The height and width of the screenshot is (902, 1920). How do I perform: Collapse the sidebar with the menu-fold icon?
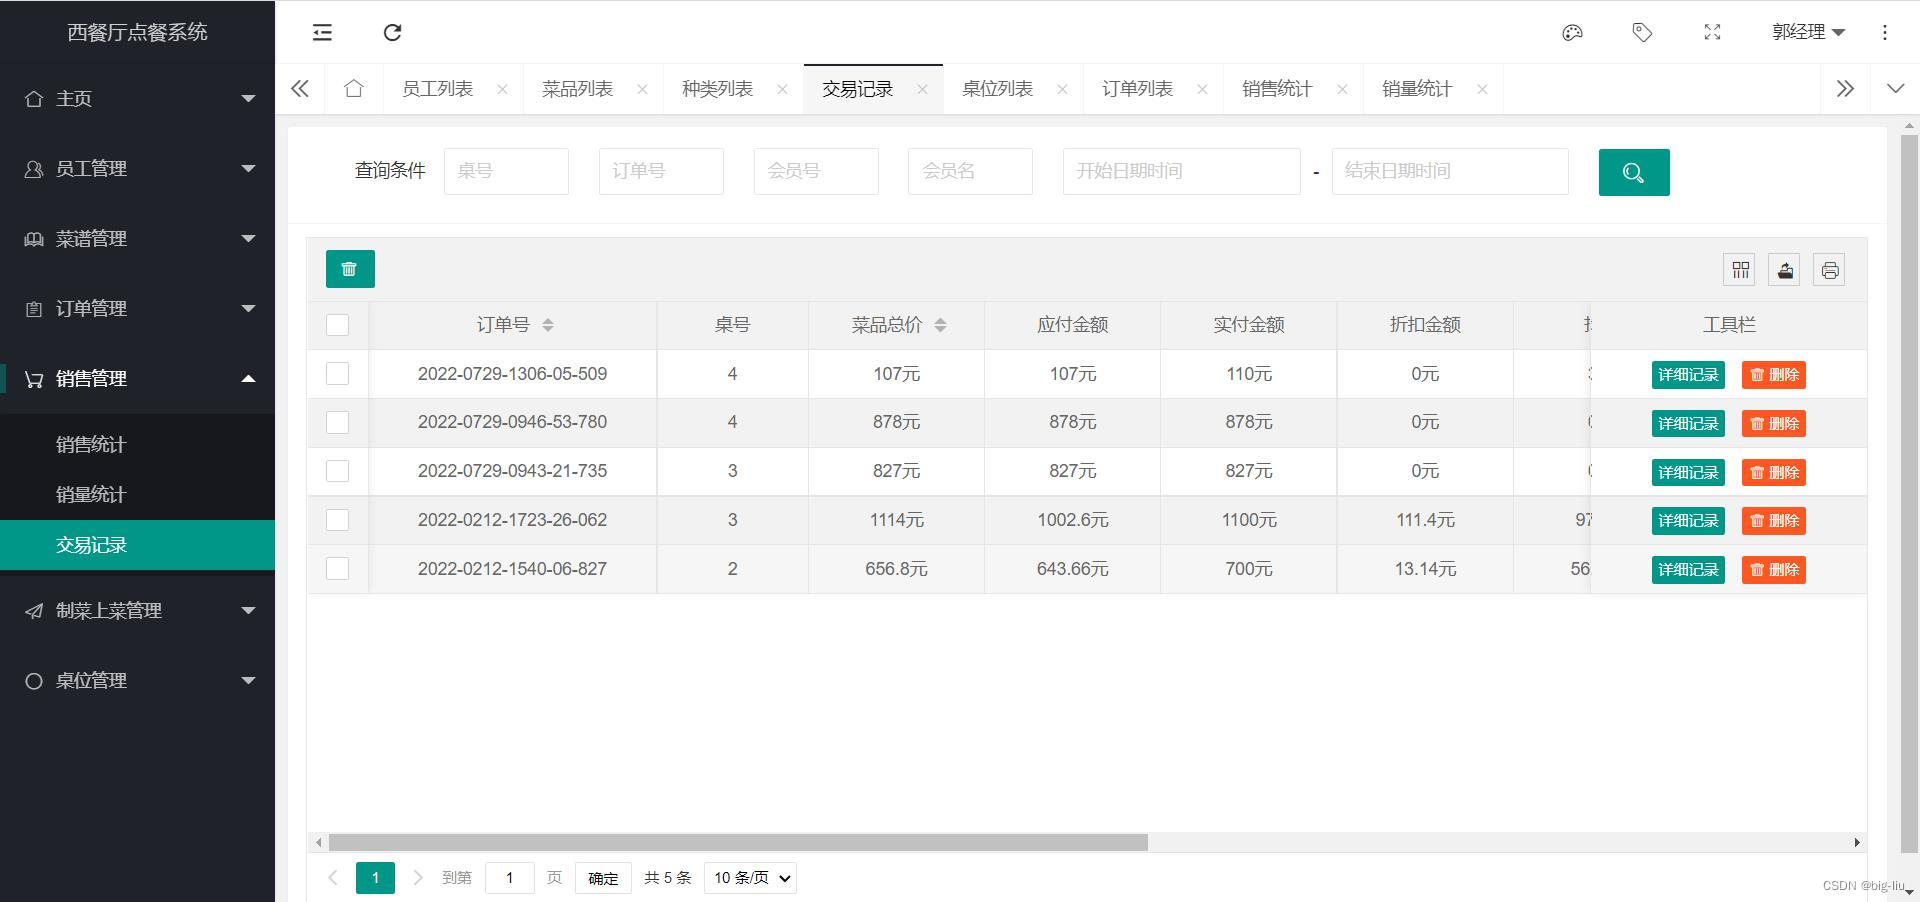coord(322,33)
